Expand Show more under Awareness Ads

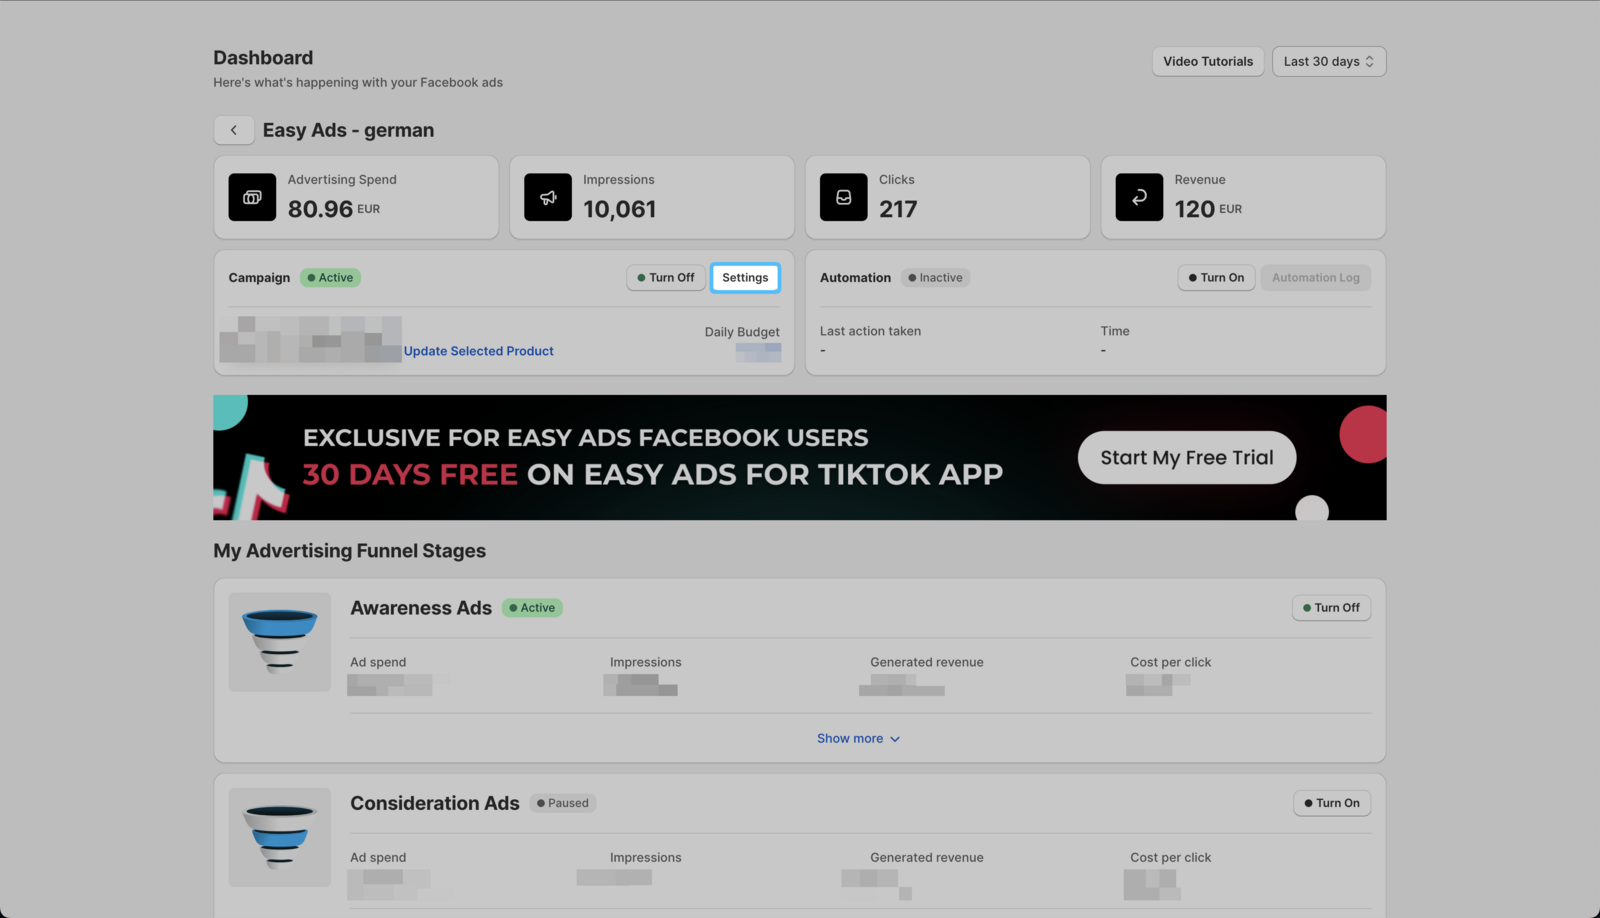pos(858,738)
